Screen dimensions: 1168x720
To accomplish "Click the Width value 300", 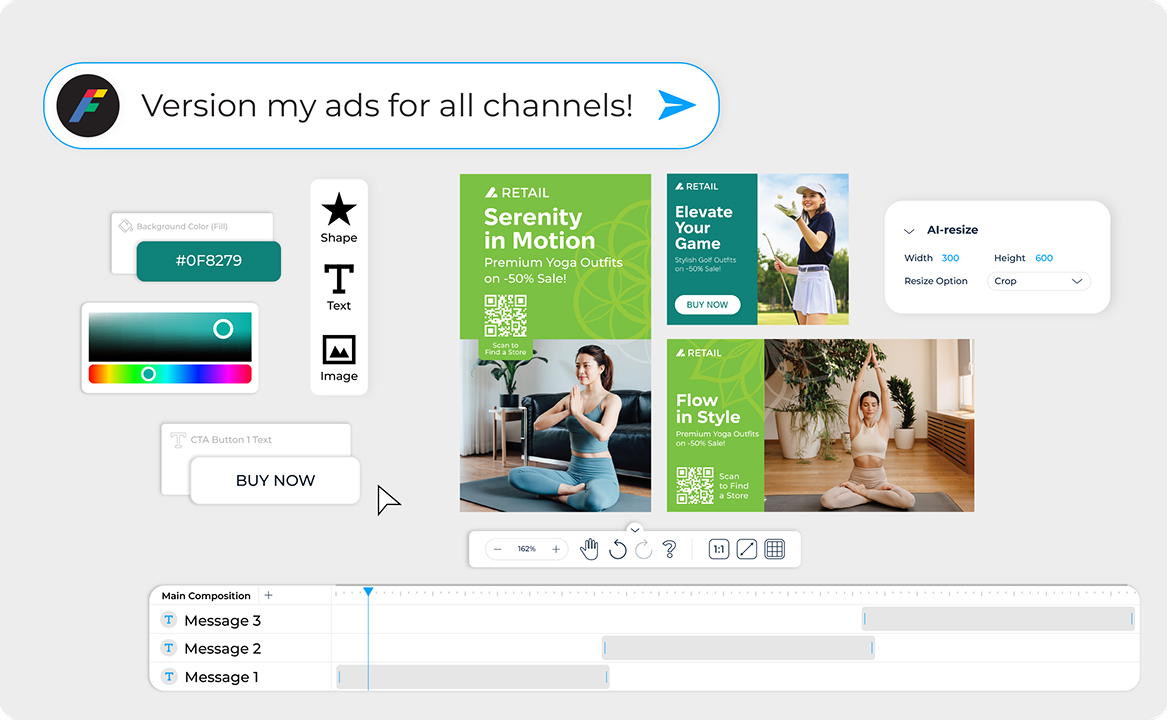I will click(950, 258).
